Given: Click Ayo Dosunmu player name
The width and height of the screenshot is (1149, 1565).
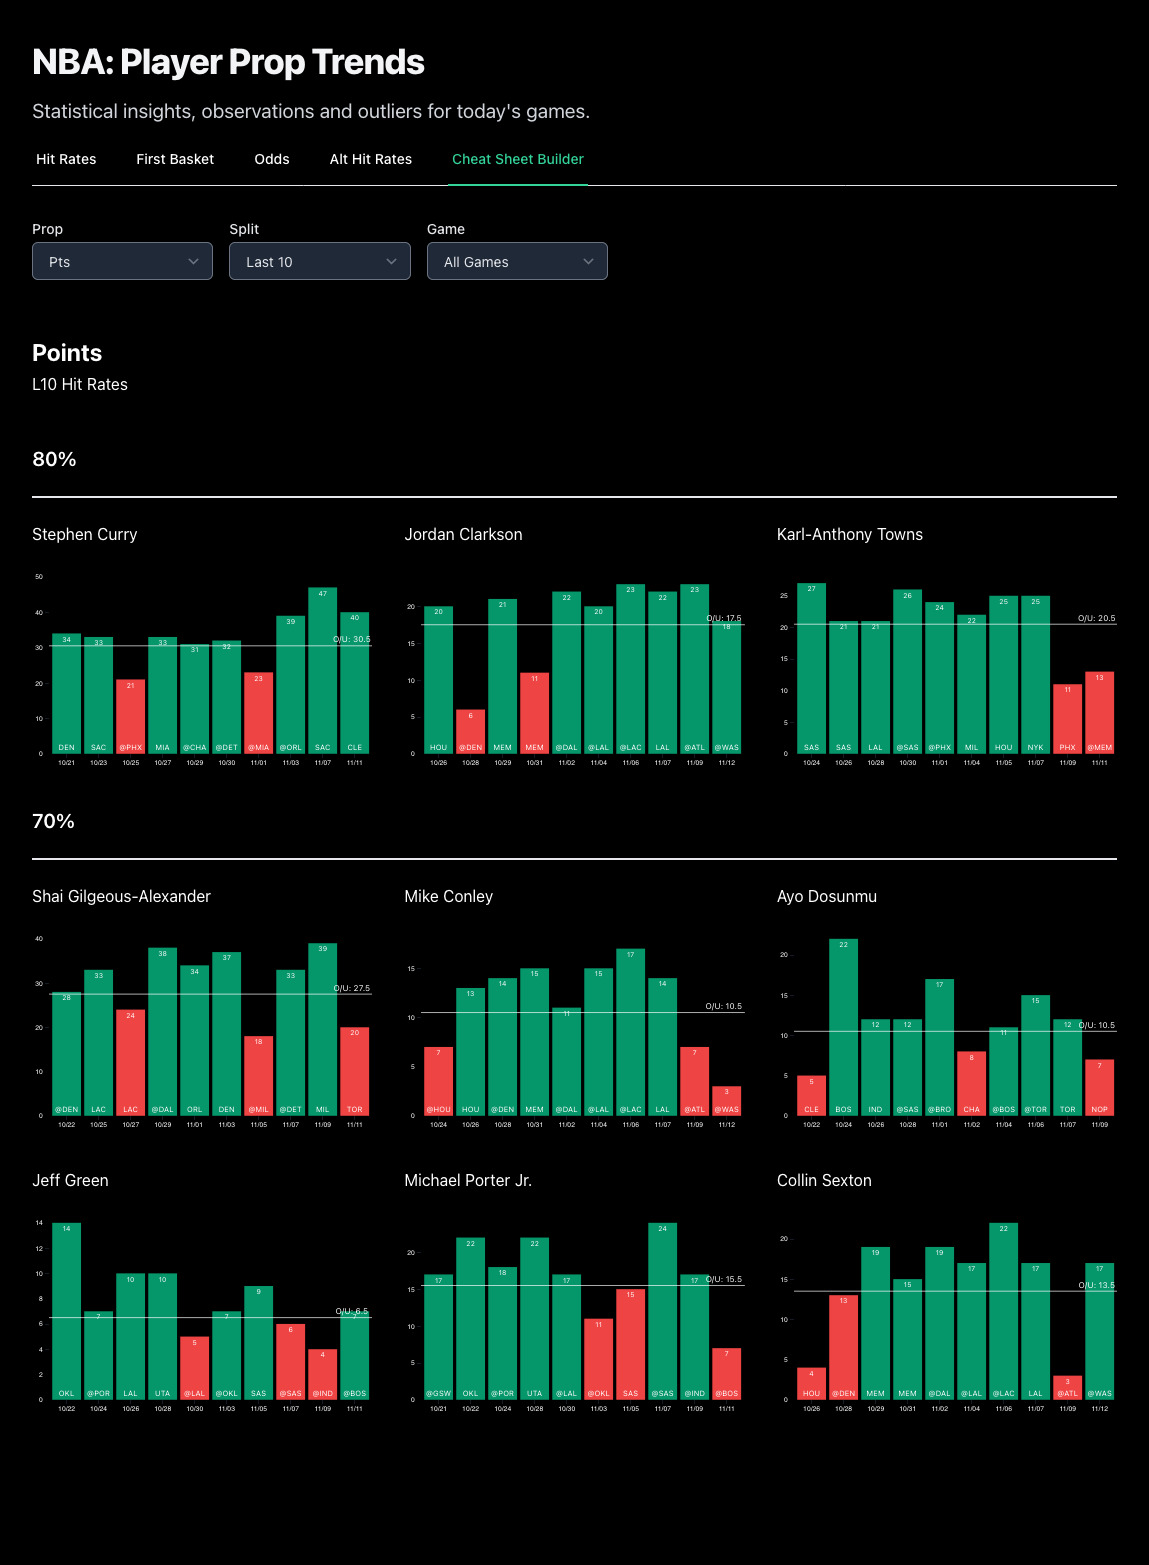Looking at the screenshot, I should click(x=827, y=896).
